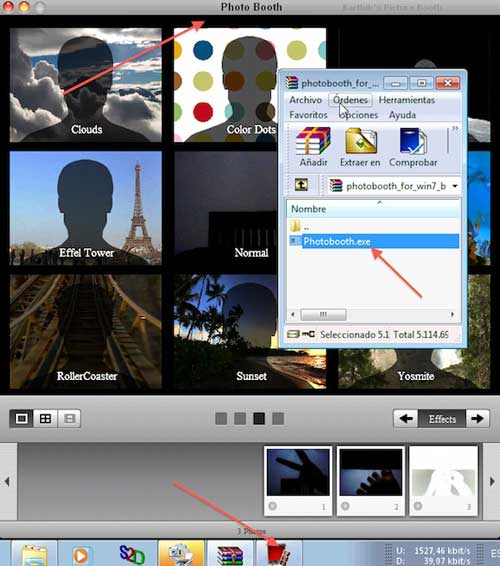The height and width of the screenshot is (566, 500).
Task: Go to the second effects page indicator
Action: tap(240, 419)
